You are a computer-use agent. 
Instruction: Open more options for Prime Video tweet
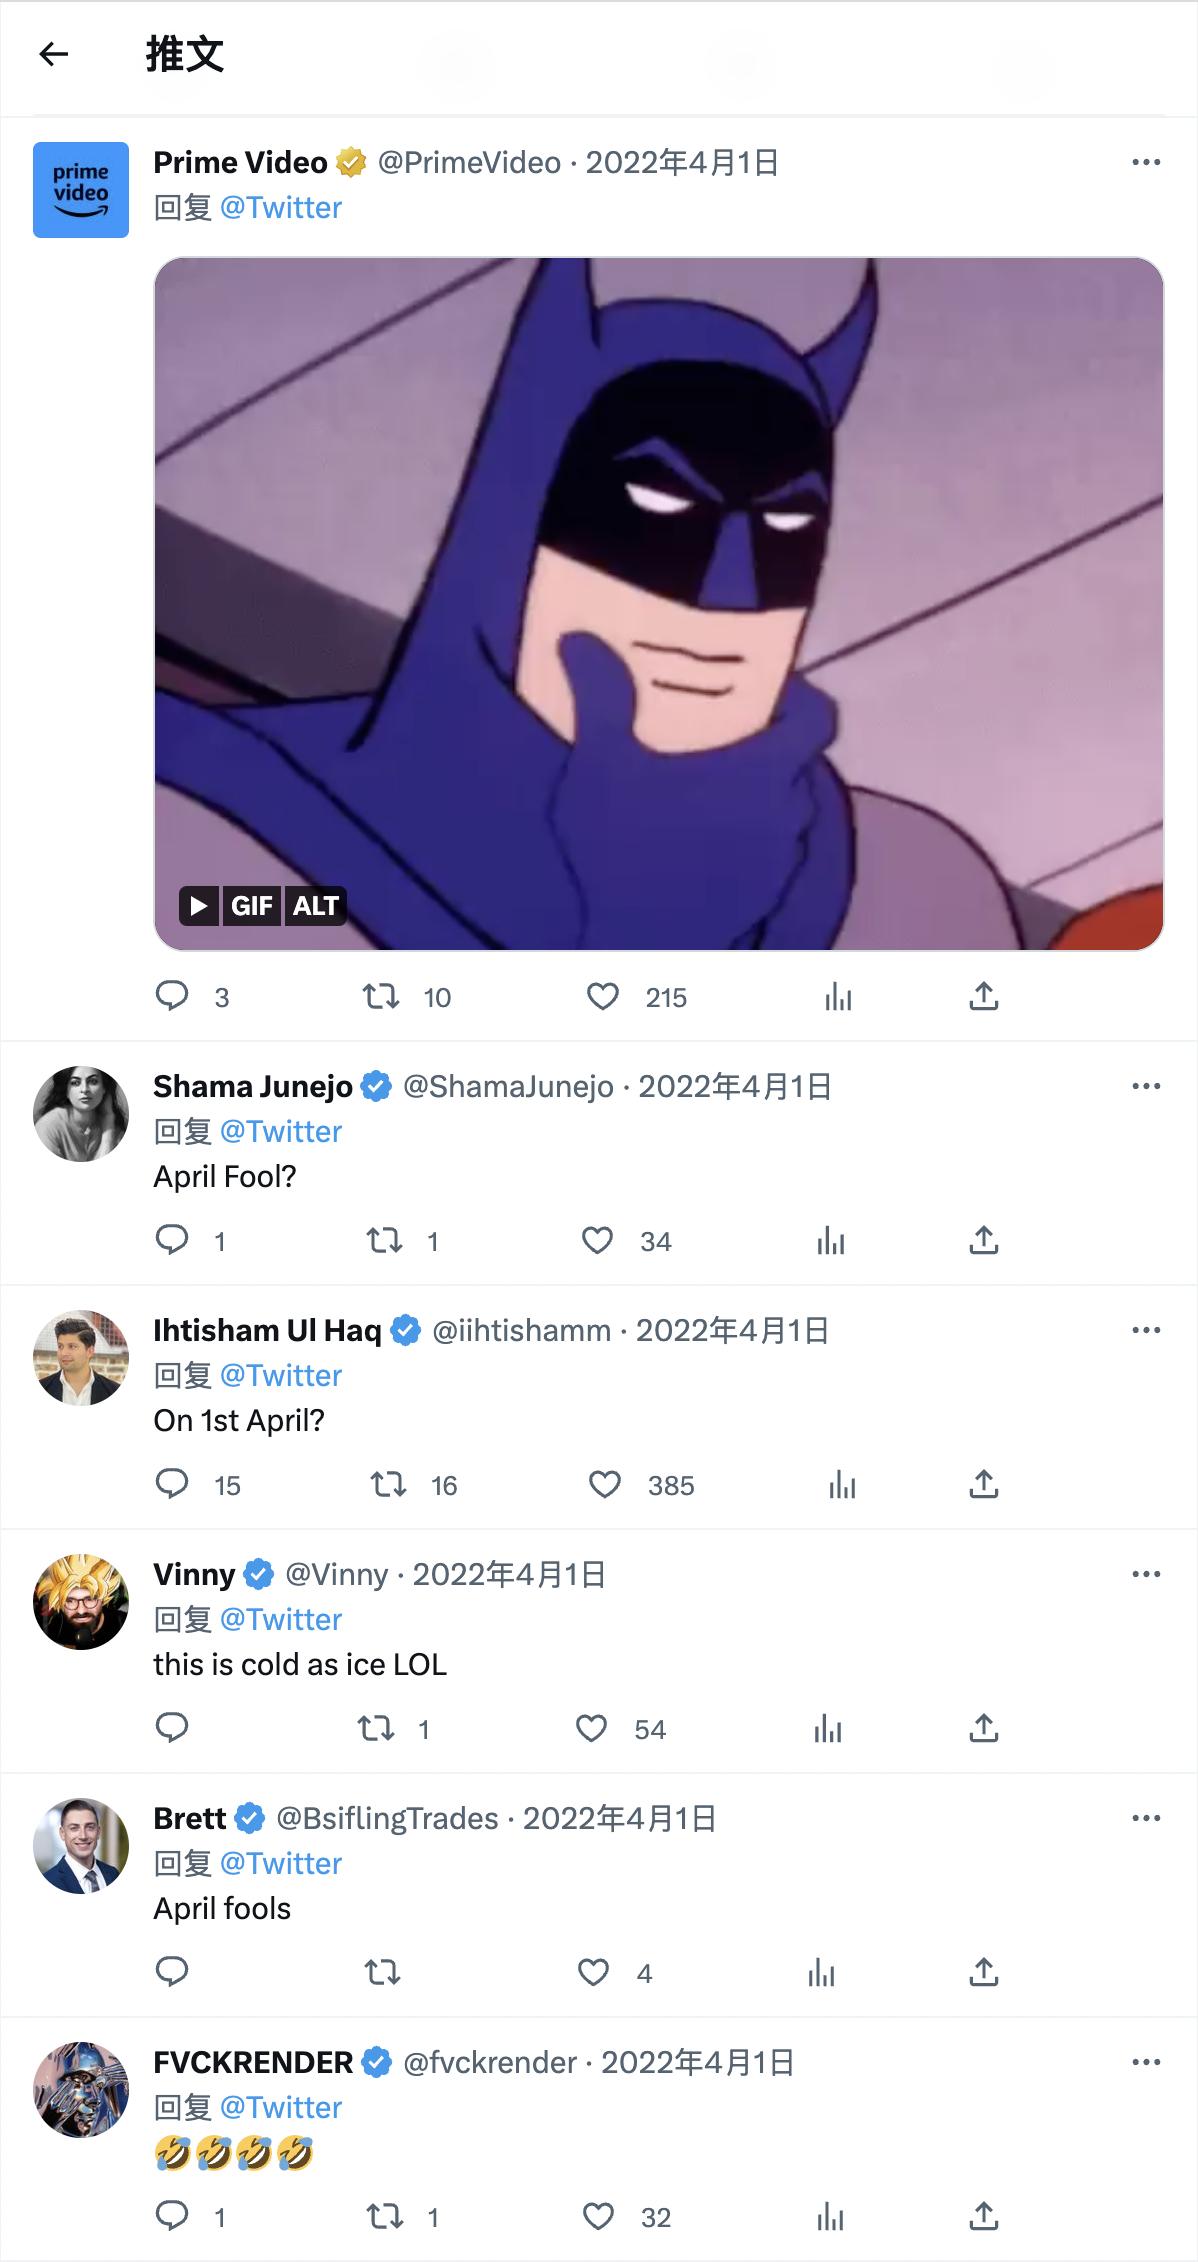(x=1146, y=162)
